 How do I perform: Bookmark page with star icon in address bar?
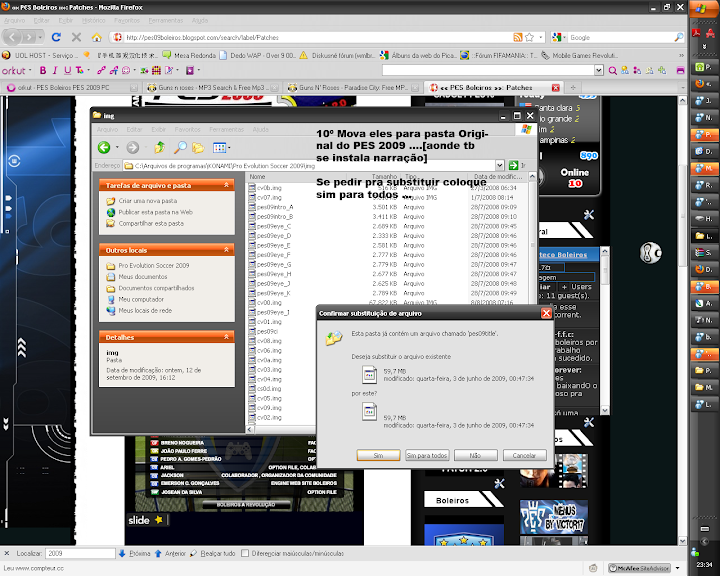(x=529, y=37)
